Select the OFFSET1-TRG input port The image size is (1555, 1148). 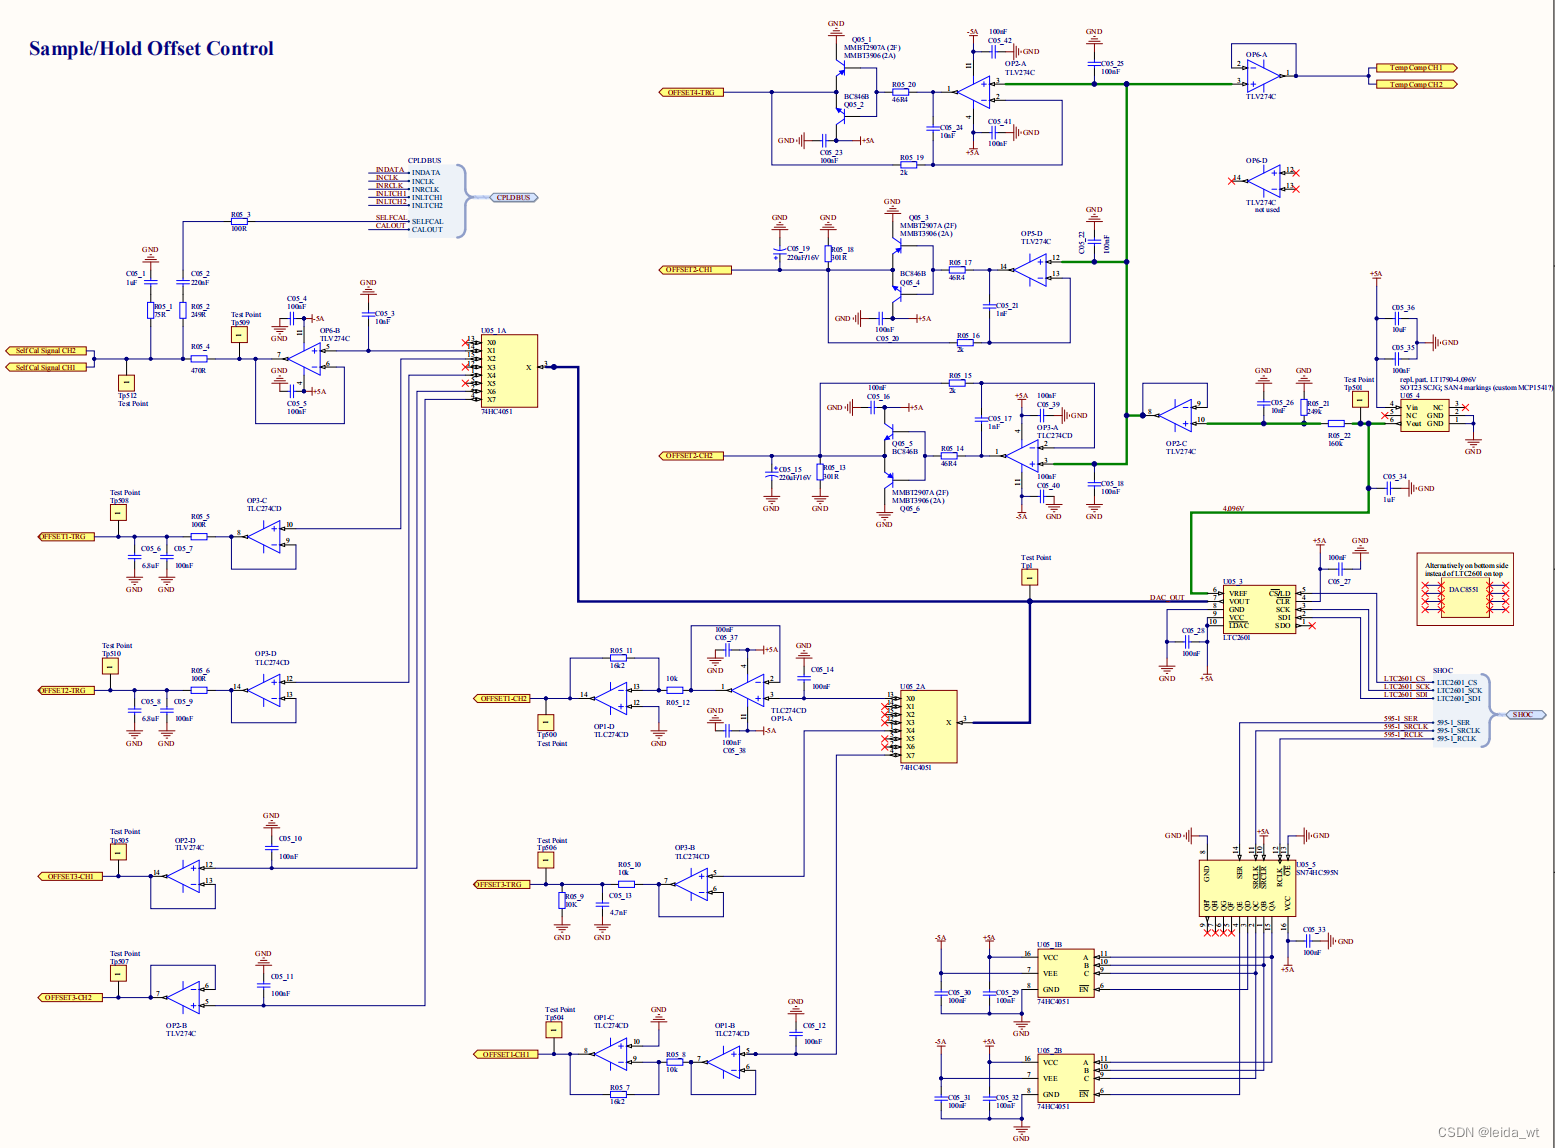point(66,537)
